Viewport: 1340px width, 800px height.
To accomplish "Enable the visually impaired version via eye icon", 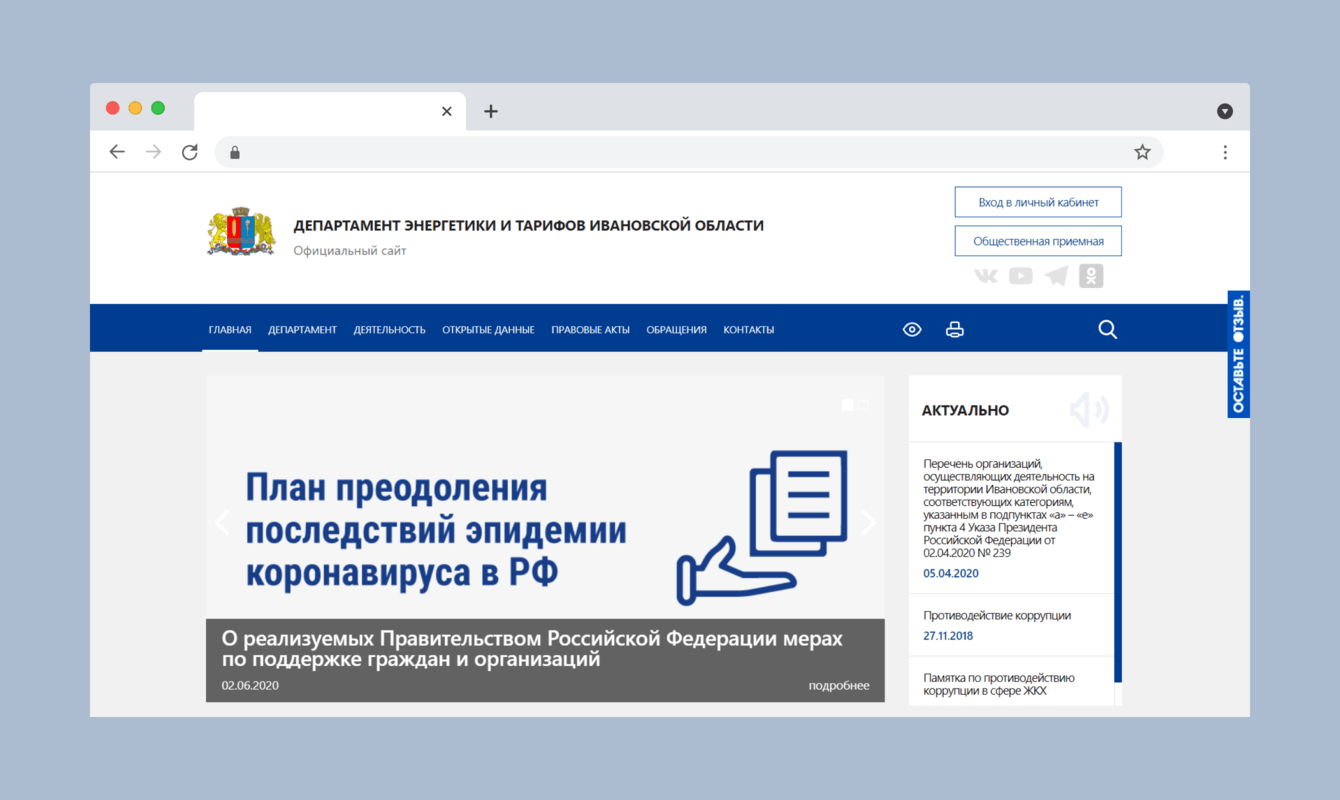I will tap(911, 329).
